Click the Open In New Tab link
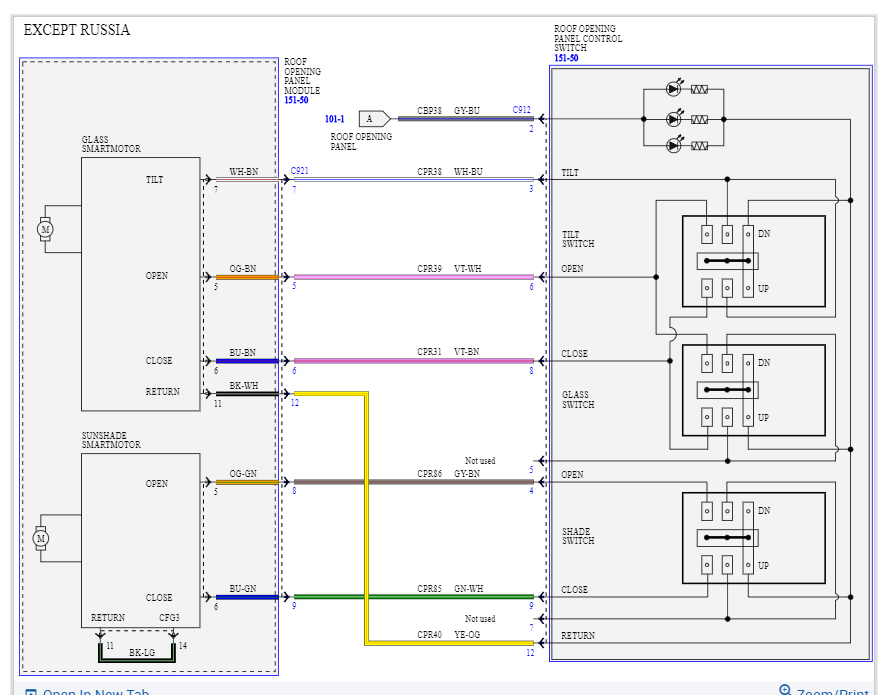Image resolution: width=881 pixels, height=695 pixels. pos(96,692)
